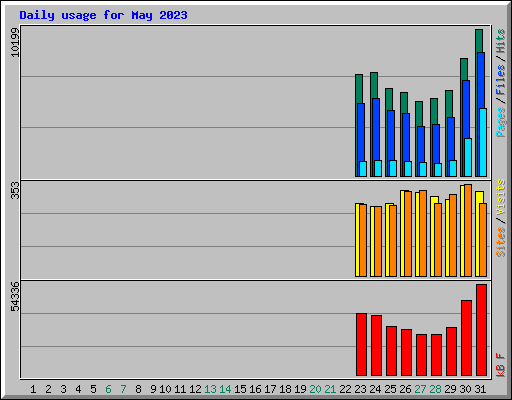Click the green day label 28
The height and width of the screenshot is (400, 512).
(x=435, y=389)
